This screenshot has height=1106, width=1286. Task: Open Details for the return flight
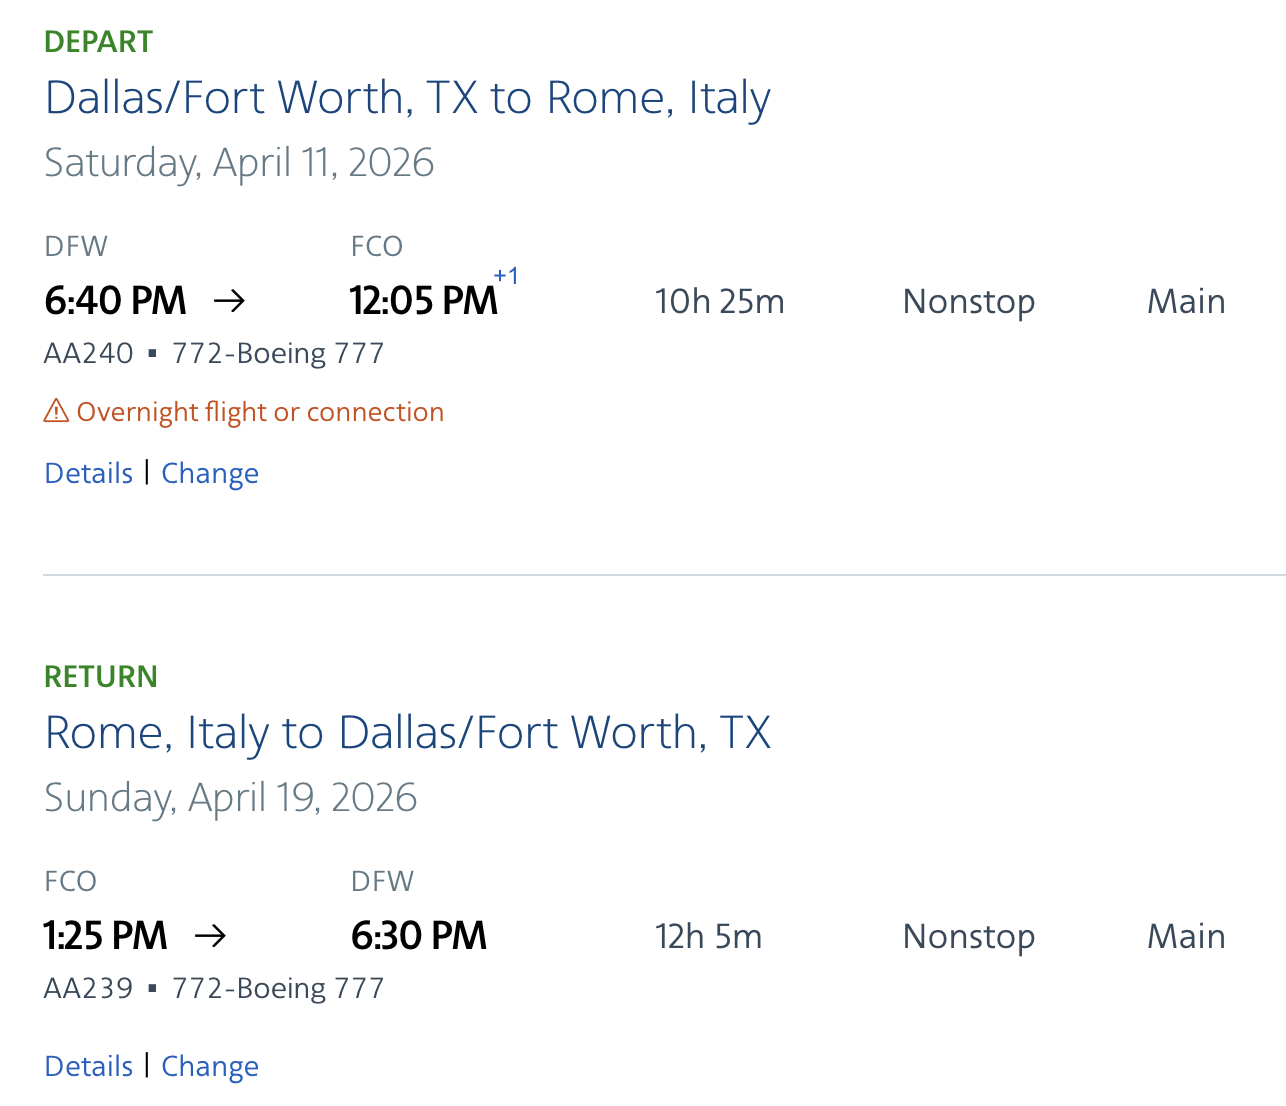[89, 1066]
